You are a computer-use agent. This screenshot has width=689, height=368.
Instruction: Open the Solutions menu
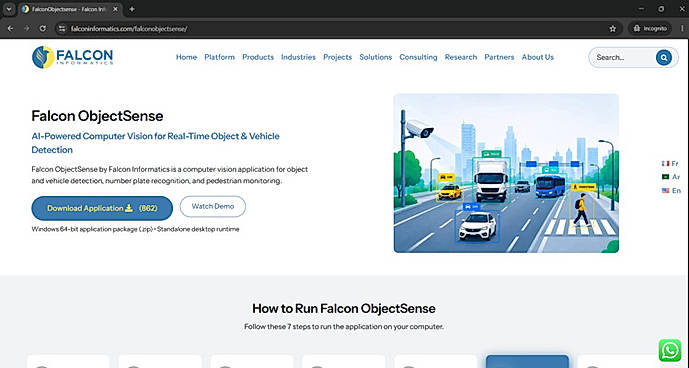(376, 57)
